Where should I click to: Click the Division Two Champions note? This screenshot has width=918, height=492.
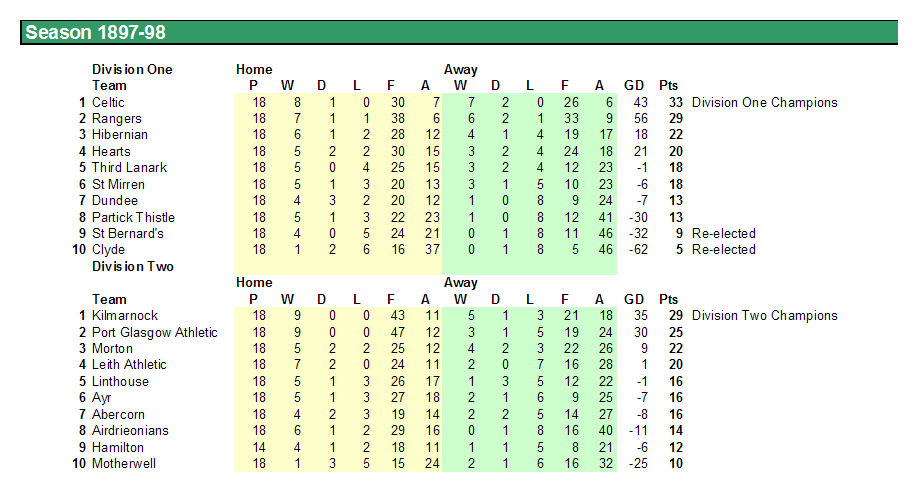click(x=765, y=316)
